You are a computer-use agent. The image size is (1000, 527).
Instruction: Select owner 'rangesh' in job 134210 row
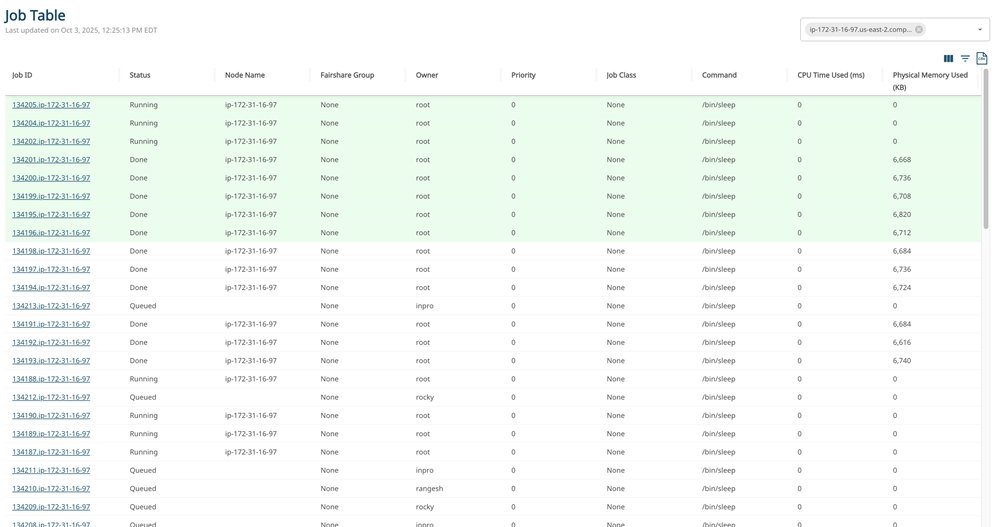coord(429,489)
